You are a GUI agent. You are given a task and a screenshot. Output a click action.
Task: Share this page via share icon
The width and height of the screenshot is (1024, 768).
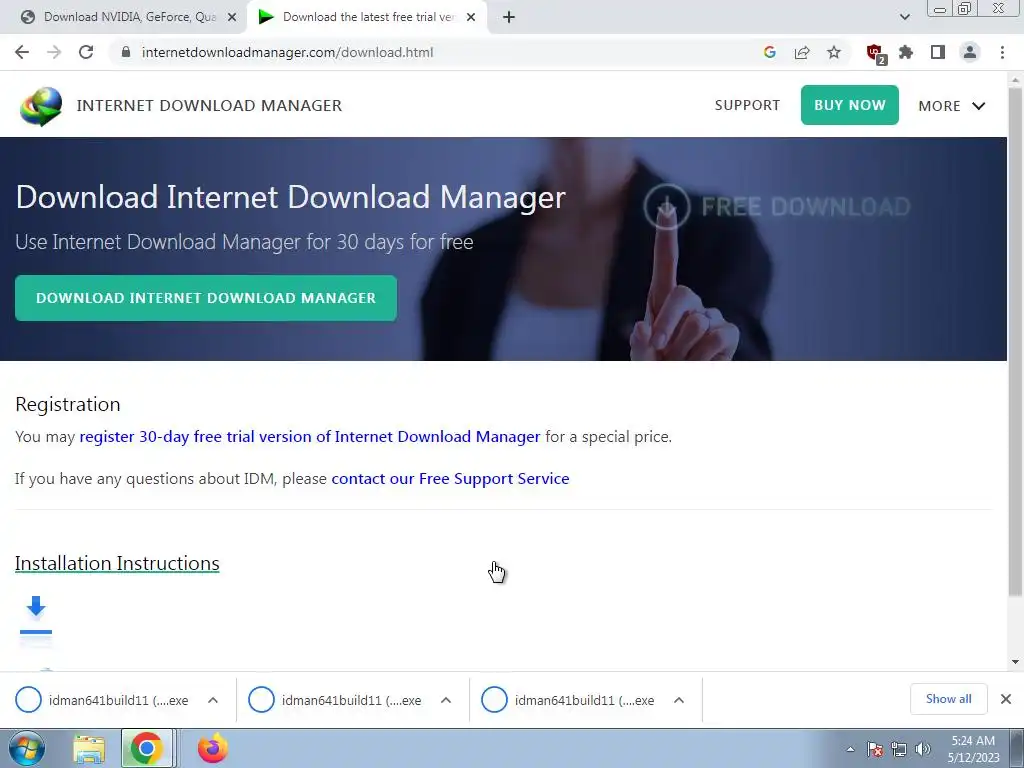(x=802, y=52)
